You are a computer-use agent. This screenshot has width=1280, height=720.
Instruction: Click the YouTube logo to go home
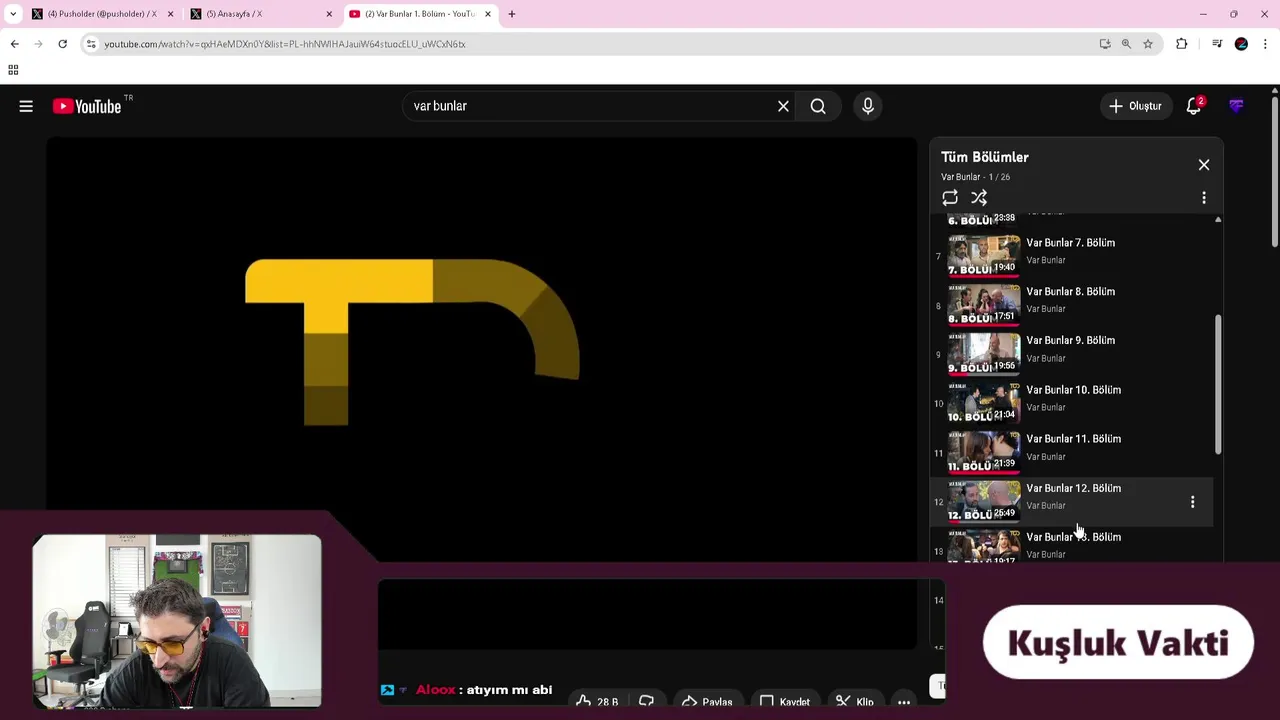87,106
